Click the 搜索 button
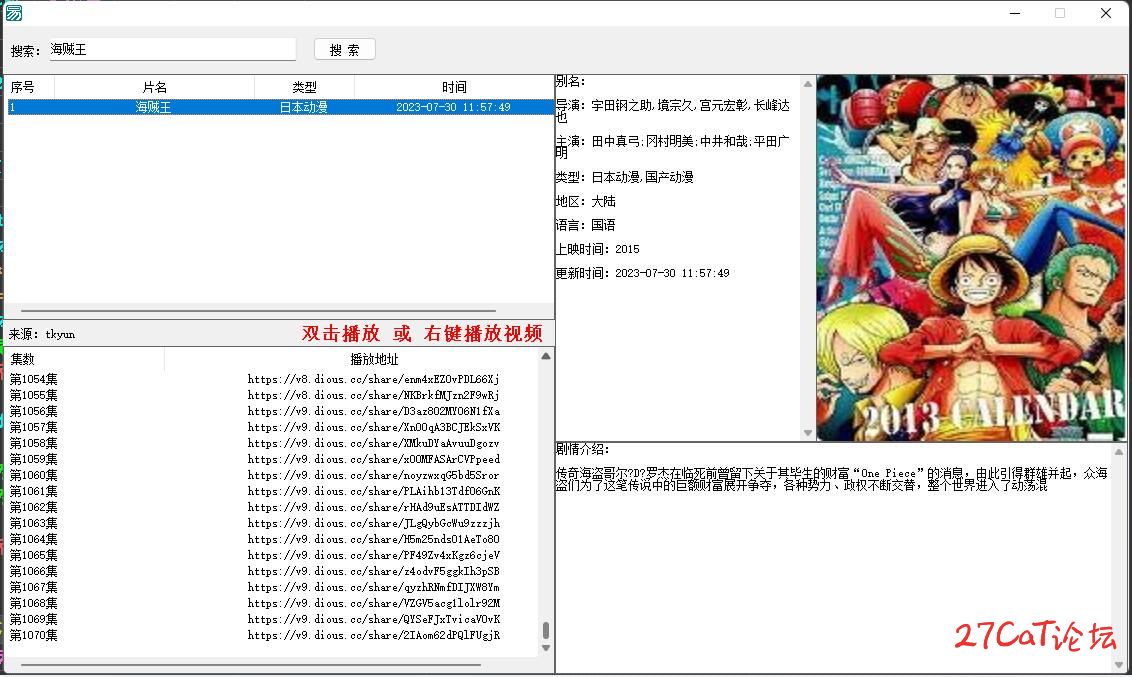This screenshot has height=677, width=1132. [344, 49]
